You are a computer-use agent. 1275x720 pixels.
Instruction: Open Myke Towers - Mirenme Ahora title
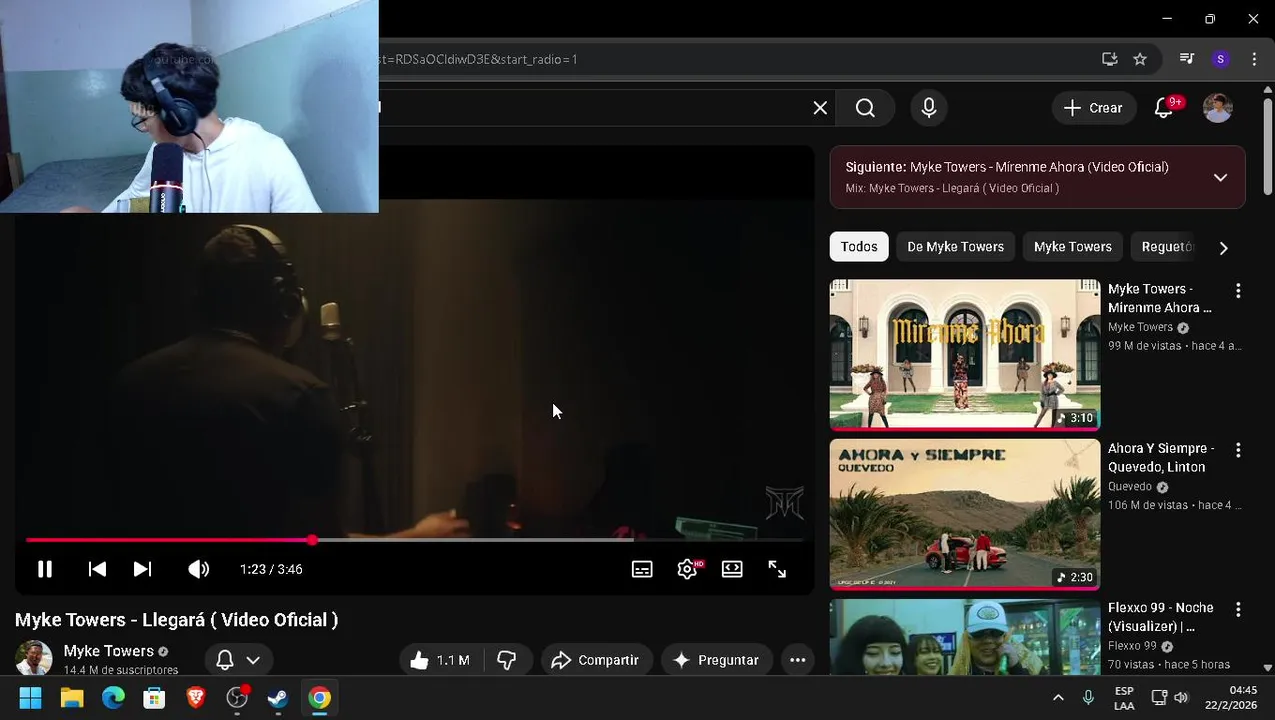(1160, 298)
